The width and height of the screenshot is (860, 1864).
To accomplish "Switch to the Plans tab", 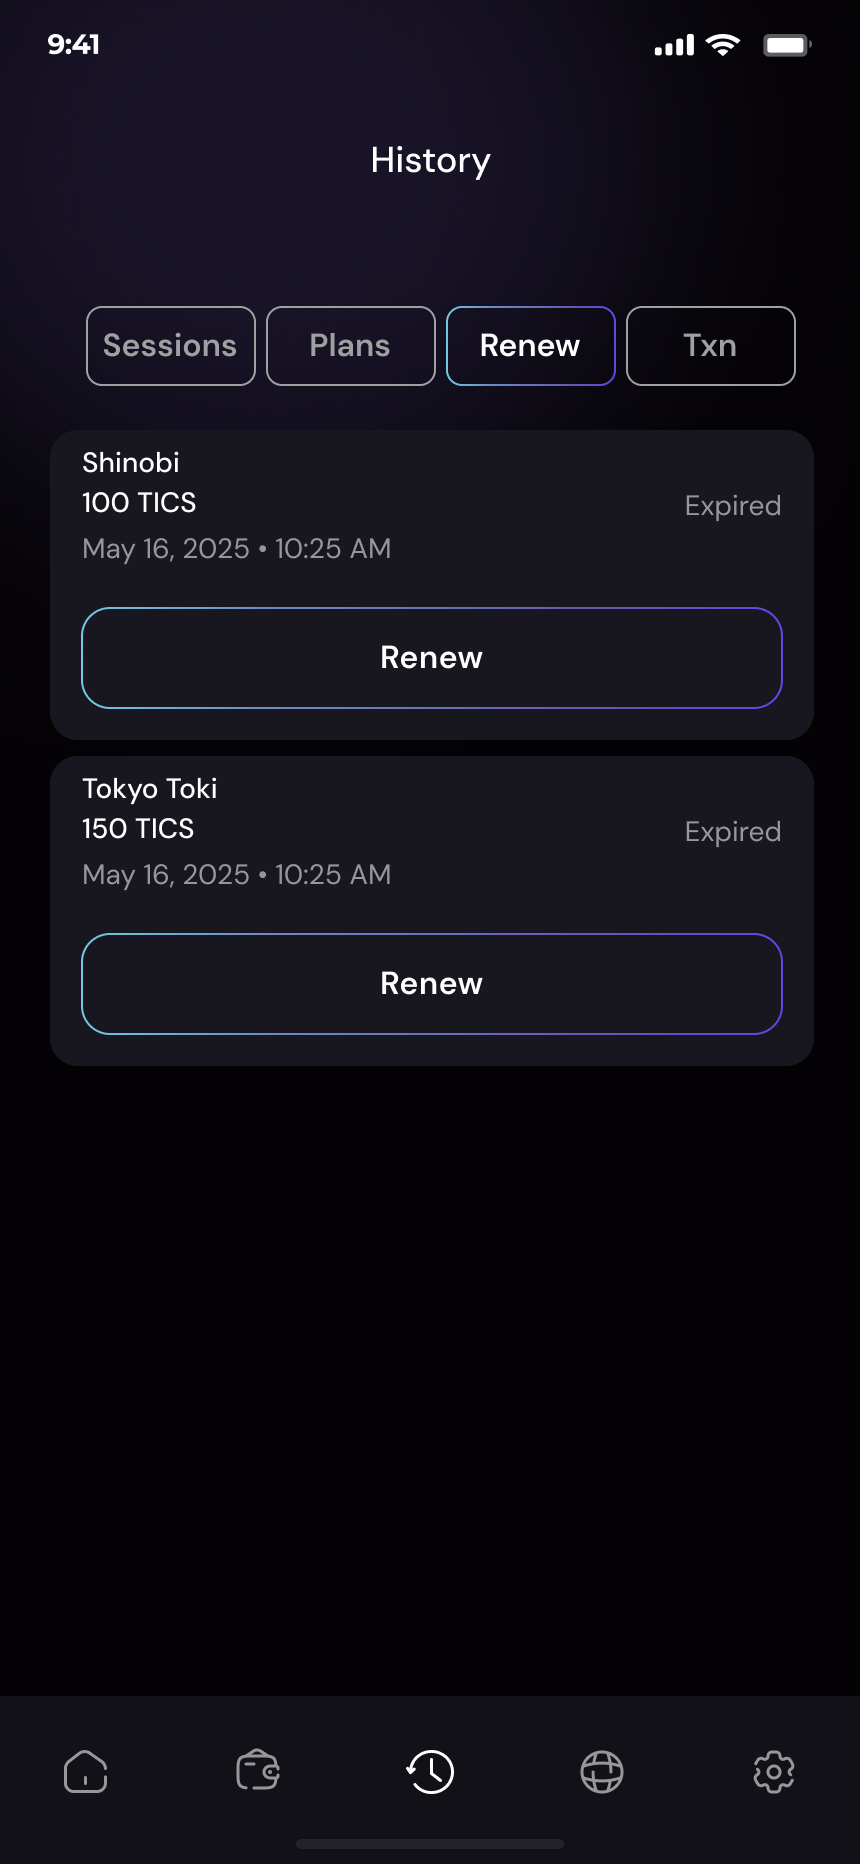I will (351, 346).
